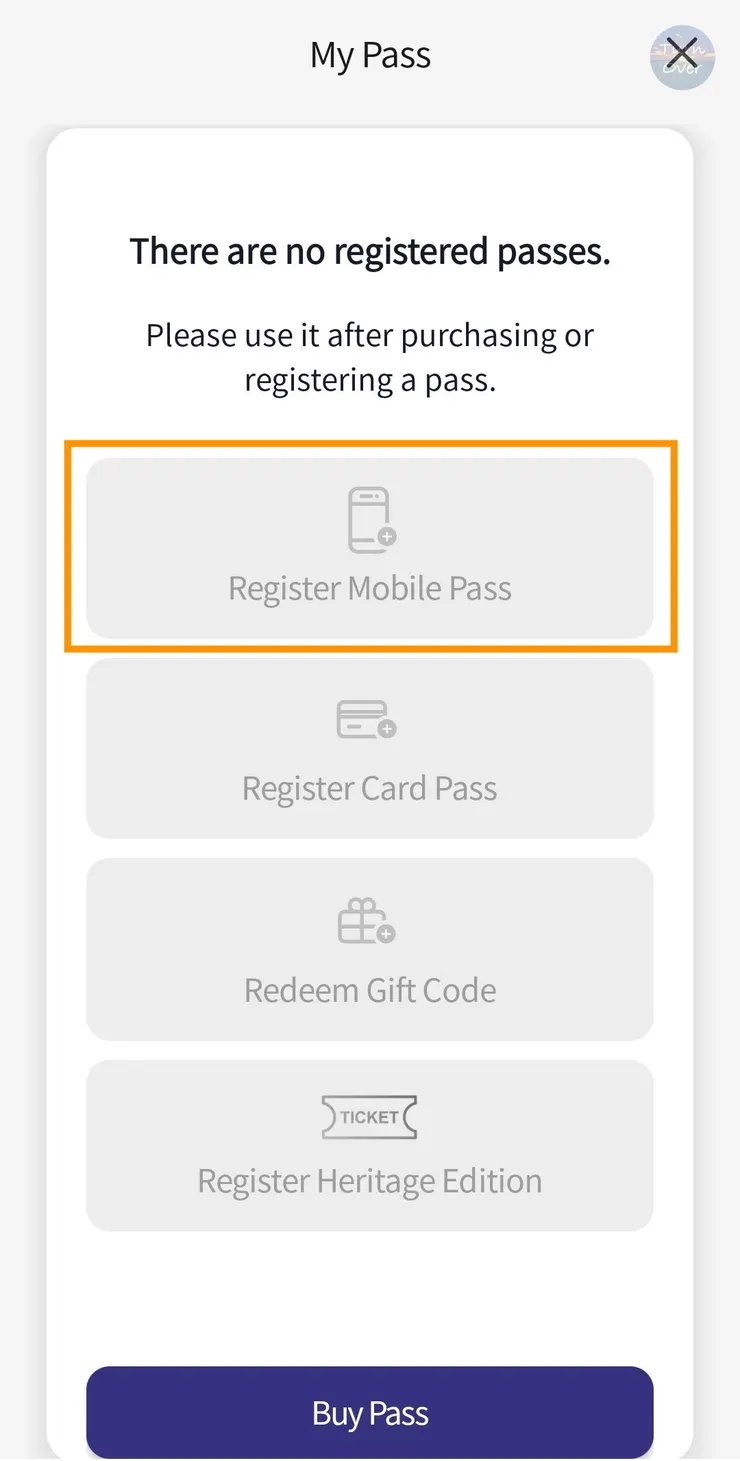The image size is (740, 1461).
Task: Tap the ticket-shaped Heritage Edition icon
Action: (x=369, y=1117)
